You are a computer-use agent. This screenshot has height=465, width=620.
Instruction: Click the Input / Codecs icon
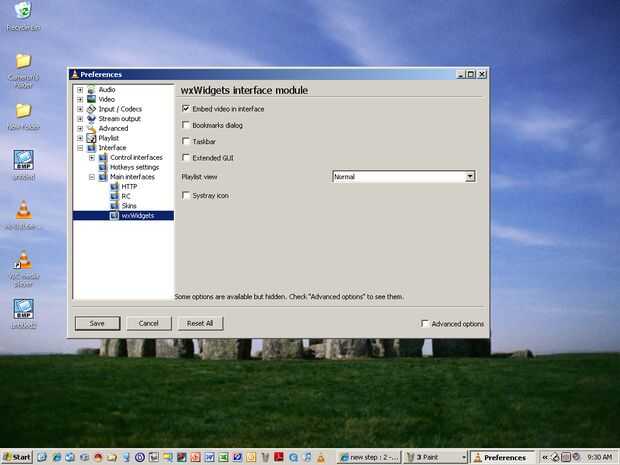pos(91,109)
